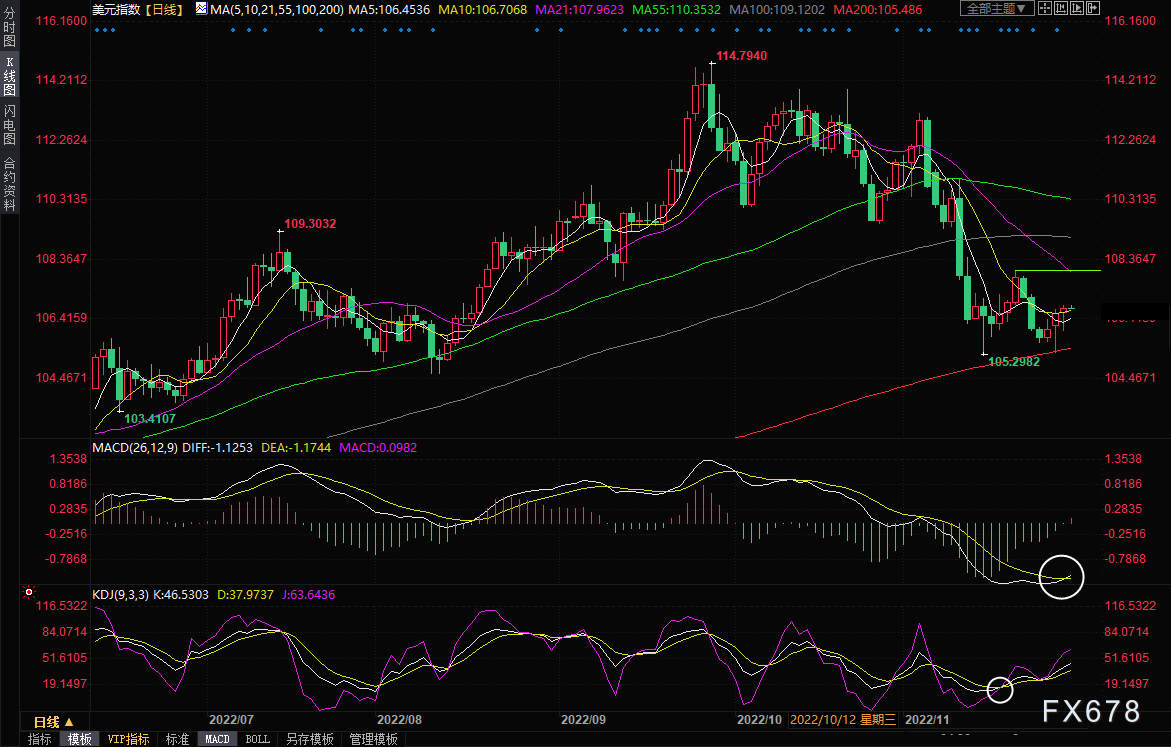The width and height of the screenshot is (1171, 747).
Task: Toggle the MACD template button
Action: (x=217, y=739)
